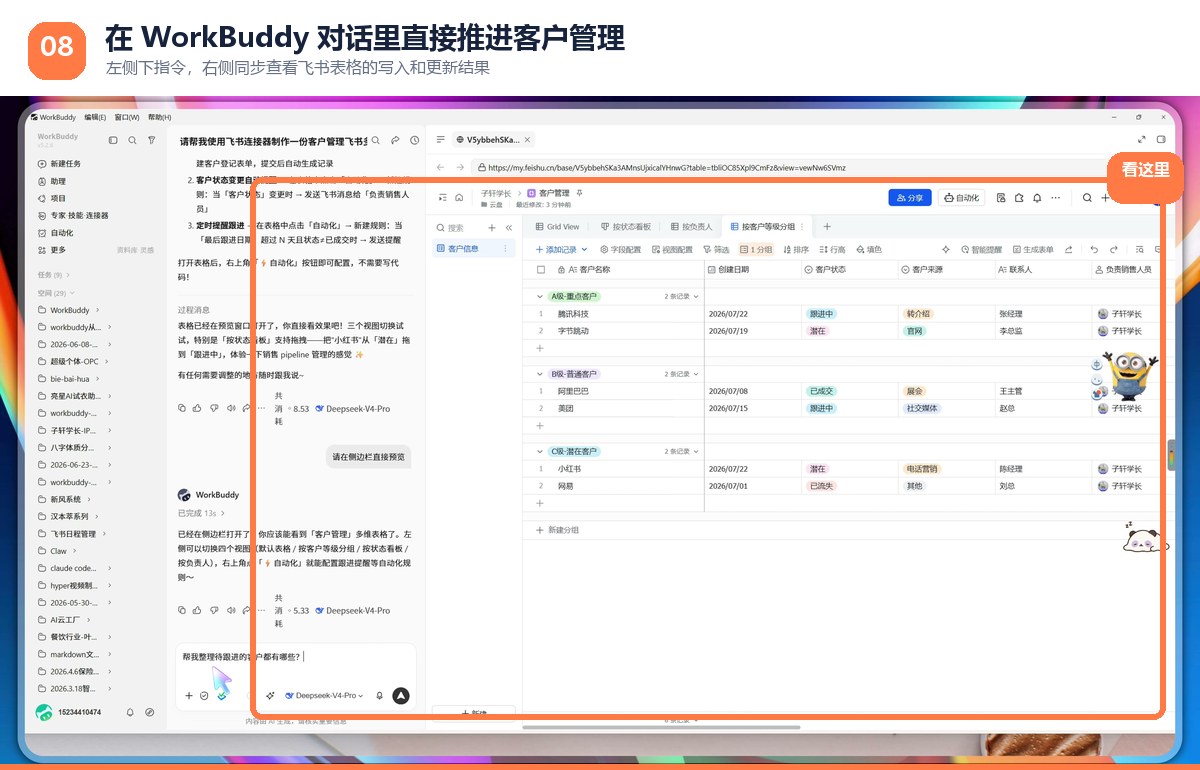The width and height of the screenshot is (1200, 770).
Task: Click the 搜索 field in Feishu table sidebar
Action: 460,228
